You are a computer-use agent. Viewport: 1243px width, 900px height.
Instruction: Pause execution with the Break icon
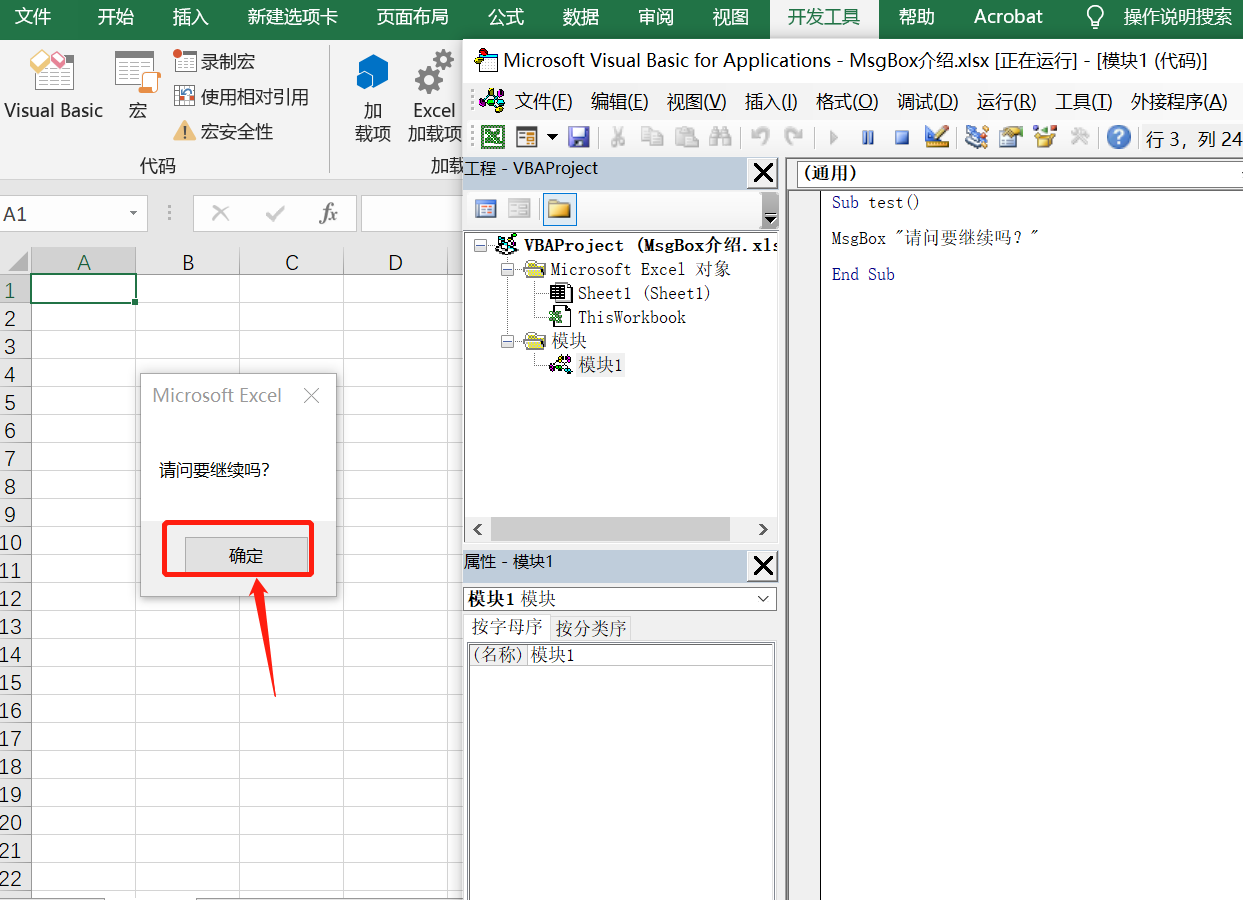[x=866, y=137]
